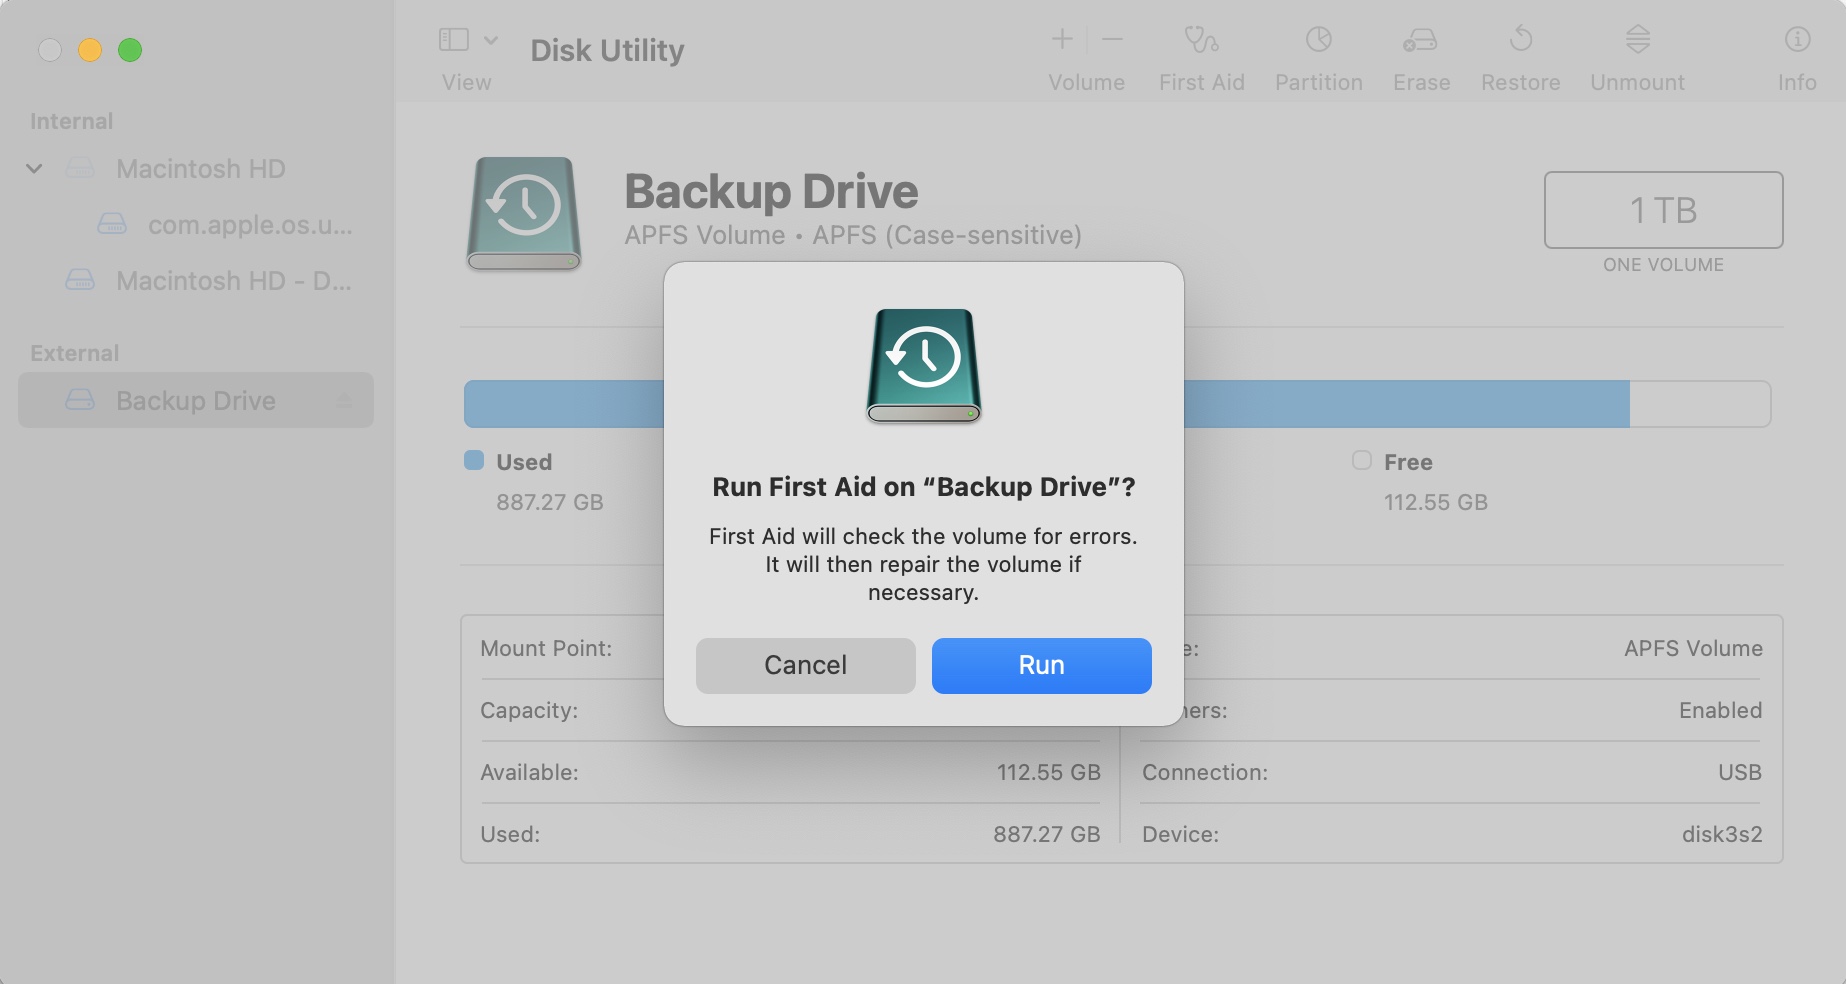1846x984 pixels.
Task: Select the Erase toolbar icon
Action: click(1420, 55)
